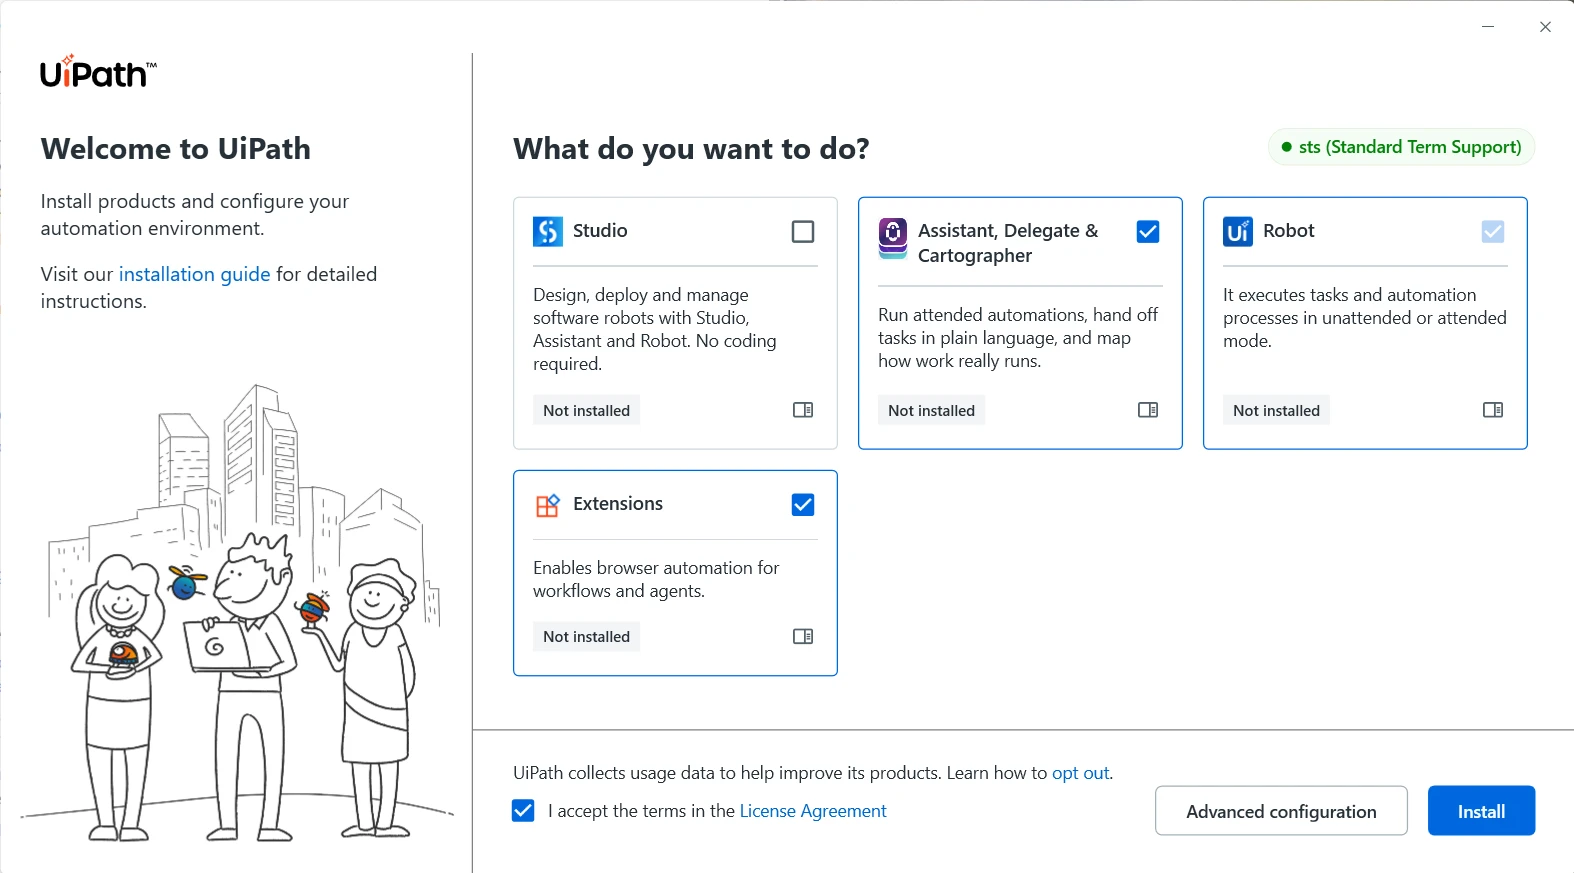Click the What do you want to do heading
1574x873 pixels.
click(691, 149)
